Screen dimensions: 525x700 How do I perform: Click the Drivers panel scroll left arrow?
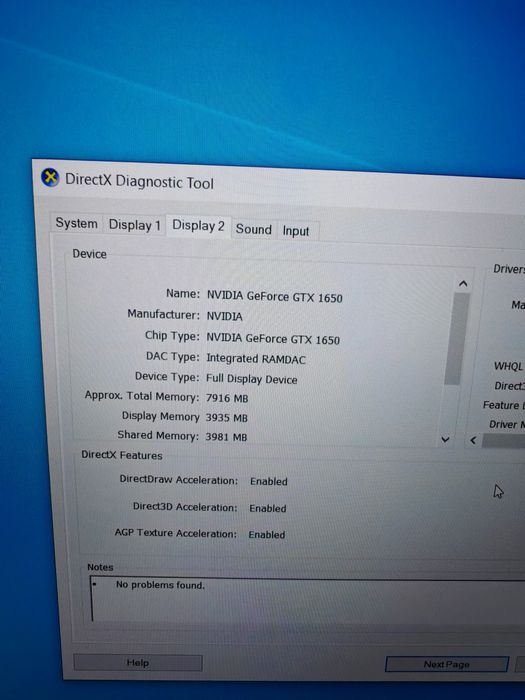tap(473, 441)
